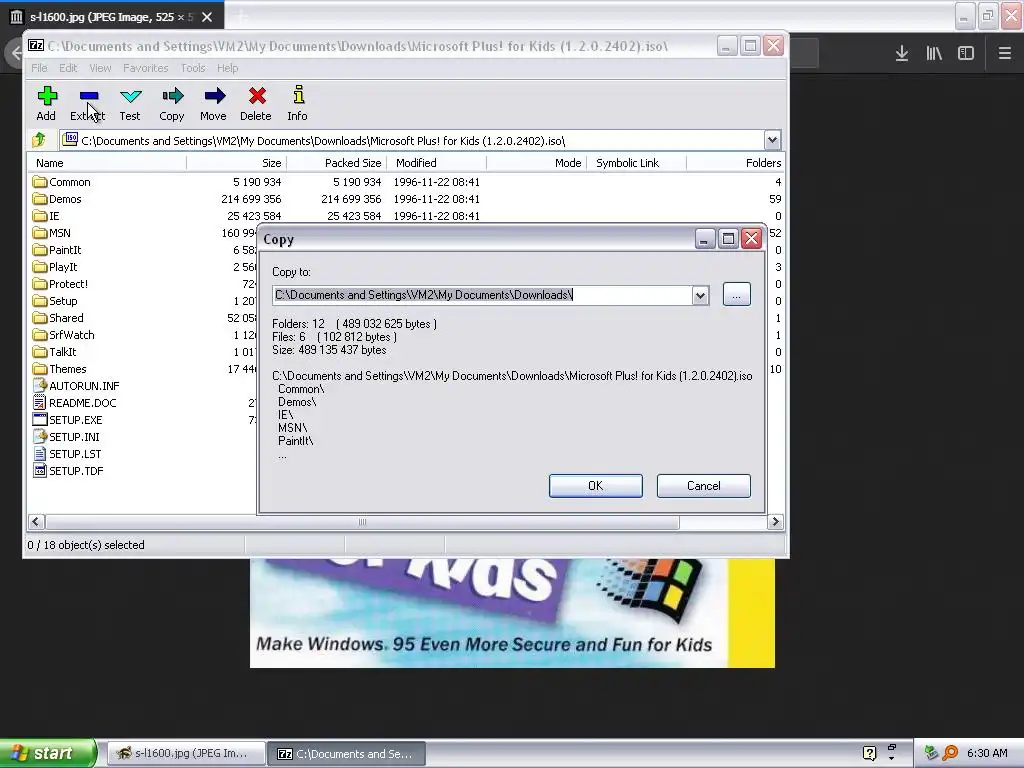Open the Edit menu
The width and height of the screenshot is (1024, 768).
[x=68, y=68]
